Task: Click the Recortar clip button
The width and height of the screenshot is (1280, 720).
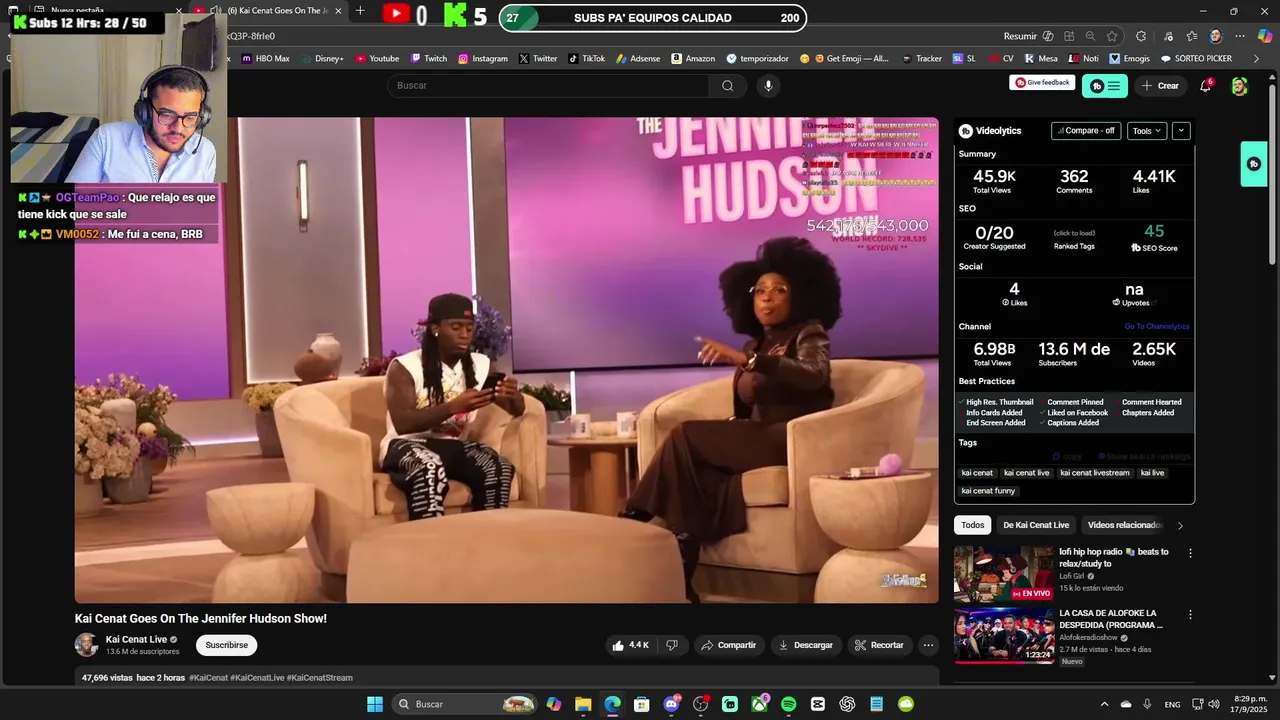Action: click(x=879, y=645)
